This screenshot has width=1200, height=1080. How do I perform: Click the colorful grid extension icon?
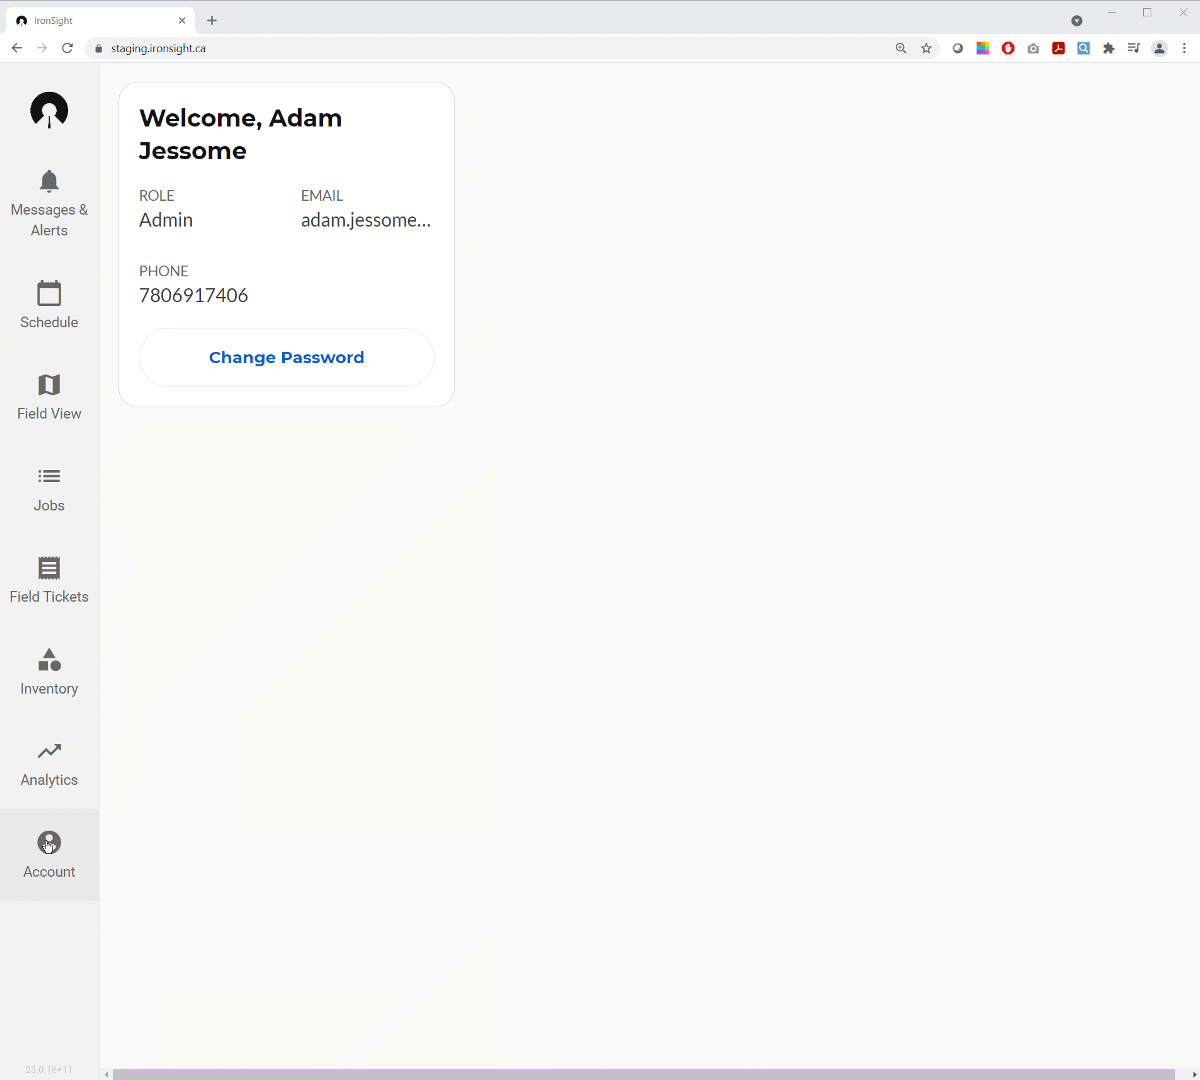[x=983, y=48]
